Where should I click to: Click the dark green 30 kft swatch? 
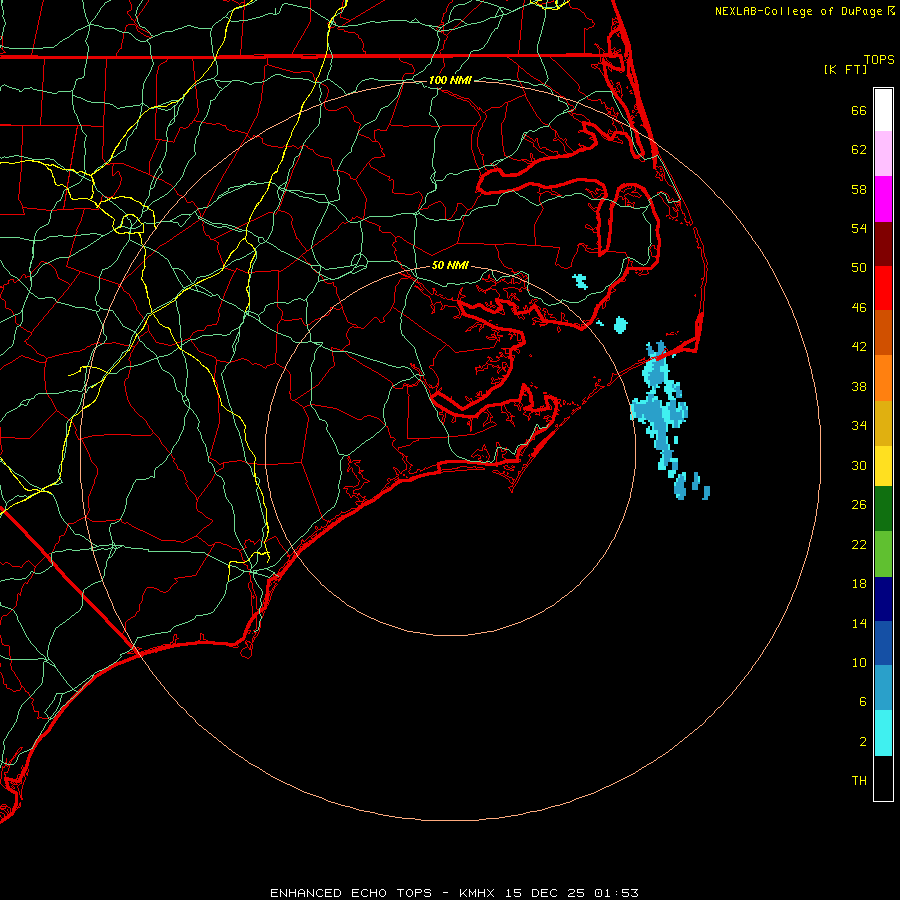tap(883, 508)
